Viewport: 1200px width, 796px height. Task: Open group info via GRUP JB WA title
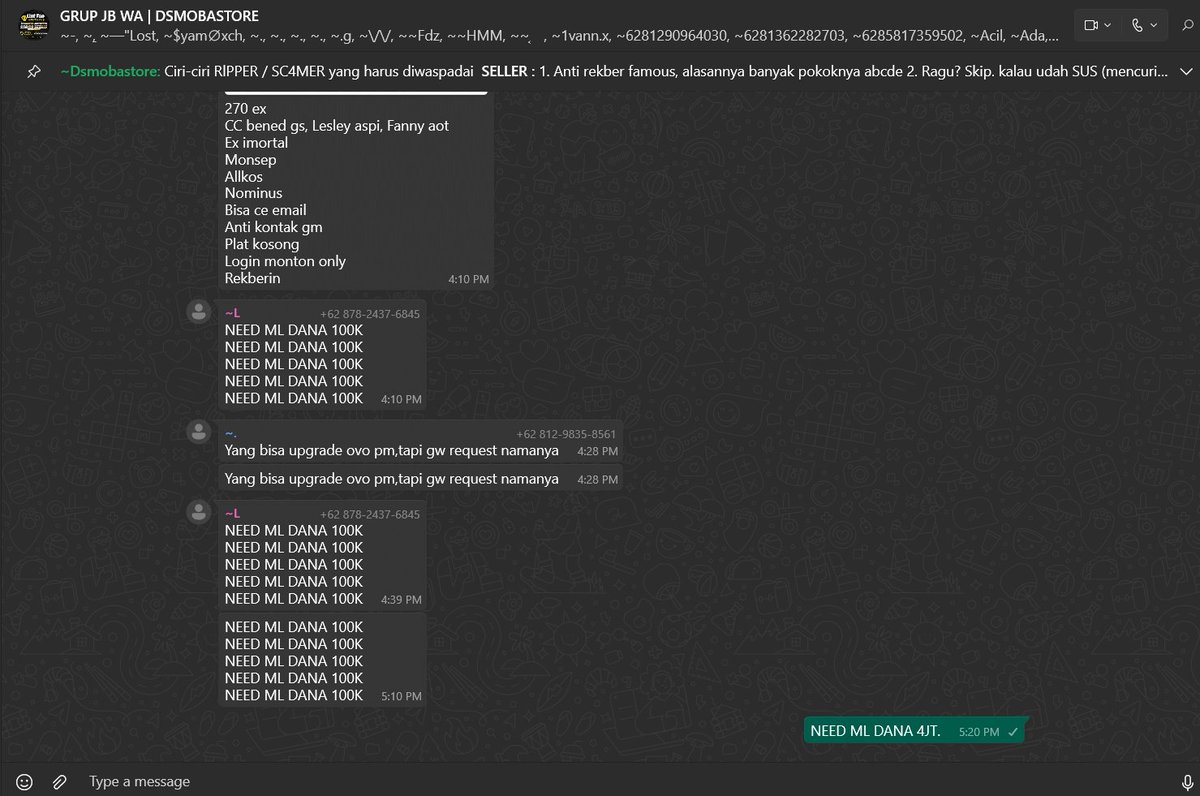tap(159, 16)
